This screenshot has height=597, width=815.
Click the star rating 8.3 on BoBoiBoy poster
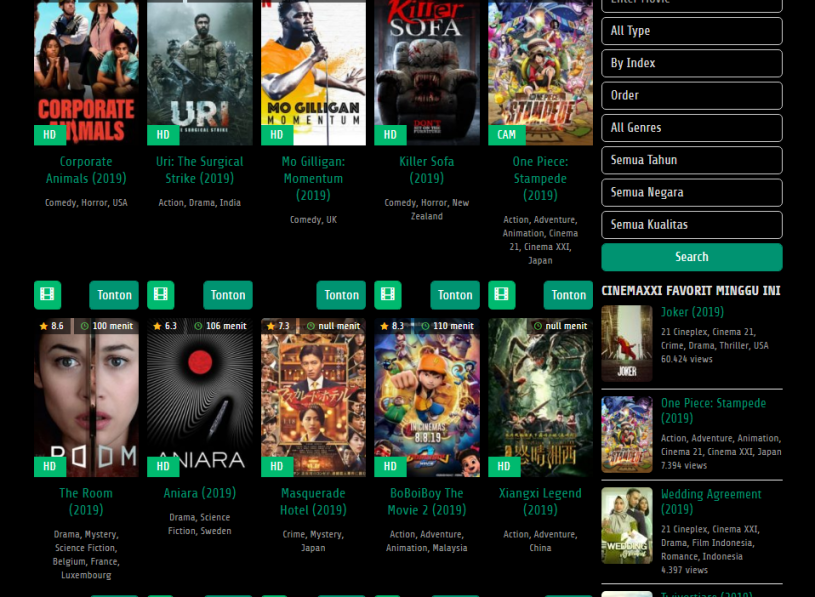pyautogui.click(x=392, y=326)
